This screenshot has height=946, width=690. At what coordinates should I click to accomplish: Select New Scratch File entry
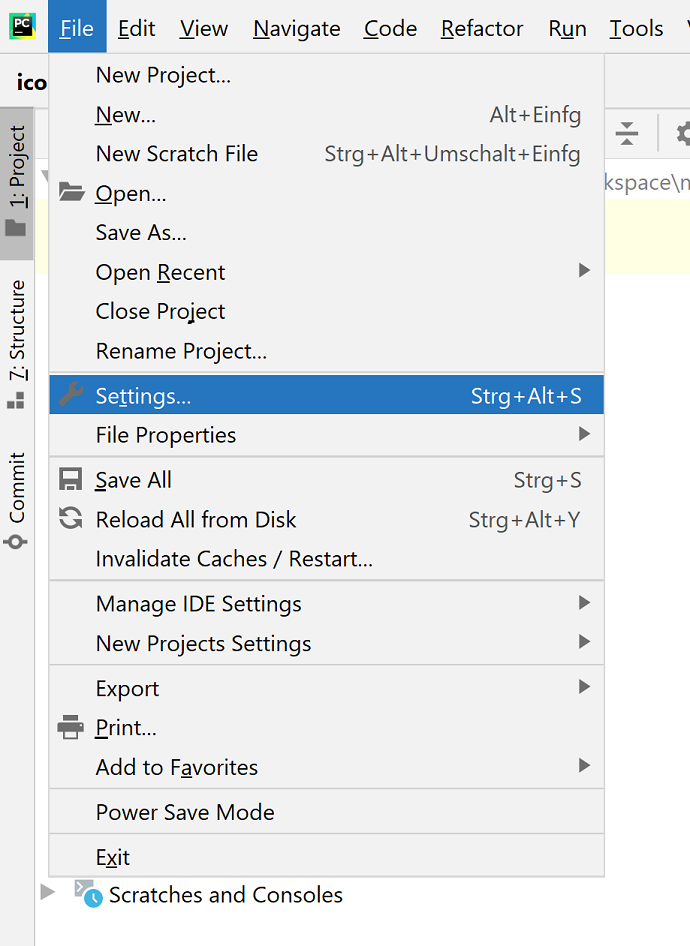(x=177, y=154)
